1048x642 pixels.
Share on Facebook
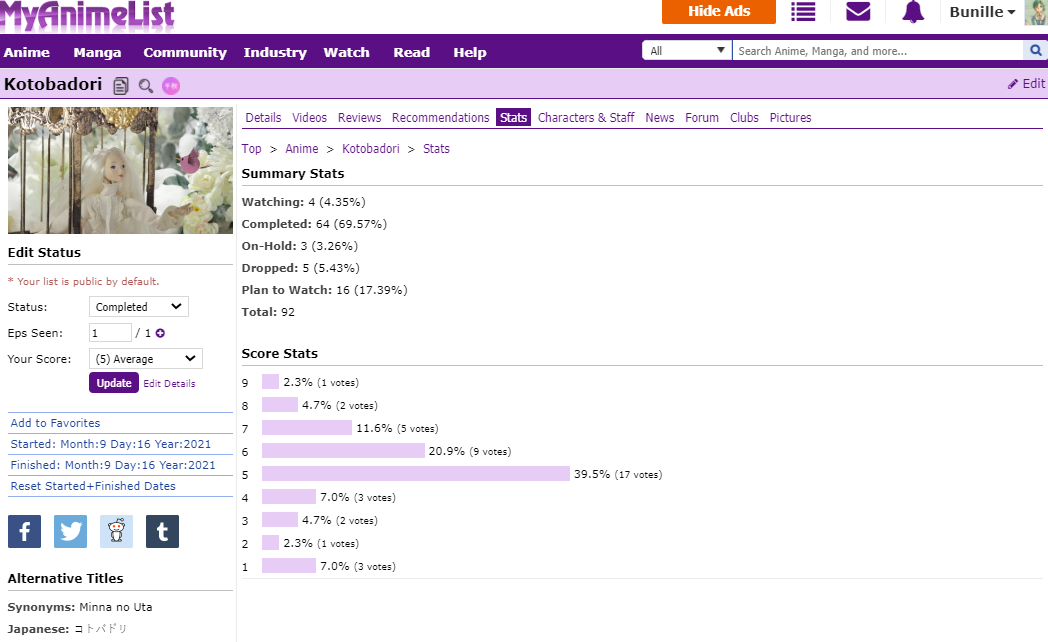point(25,531)
